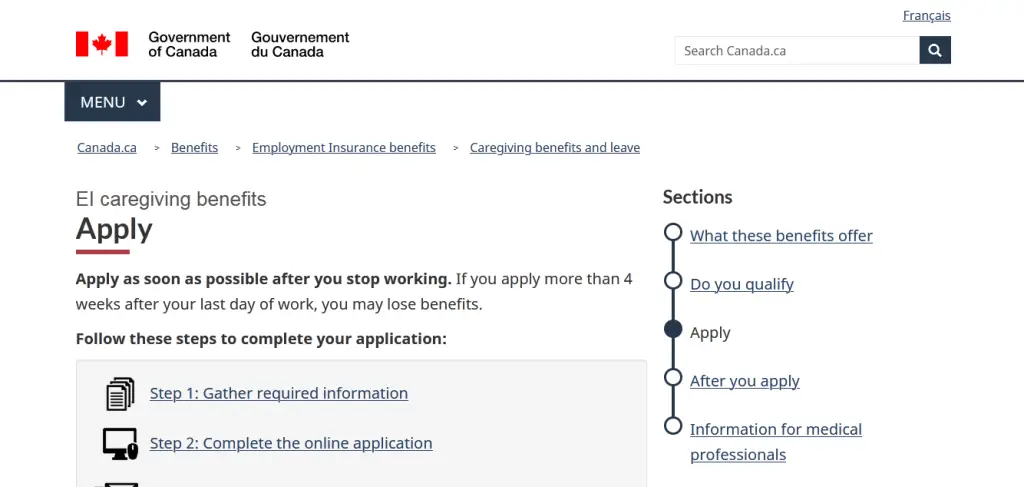
Task: Click the circle marker beside After you apply
Action: [673, 378]
